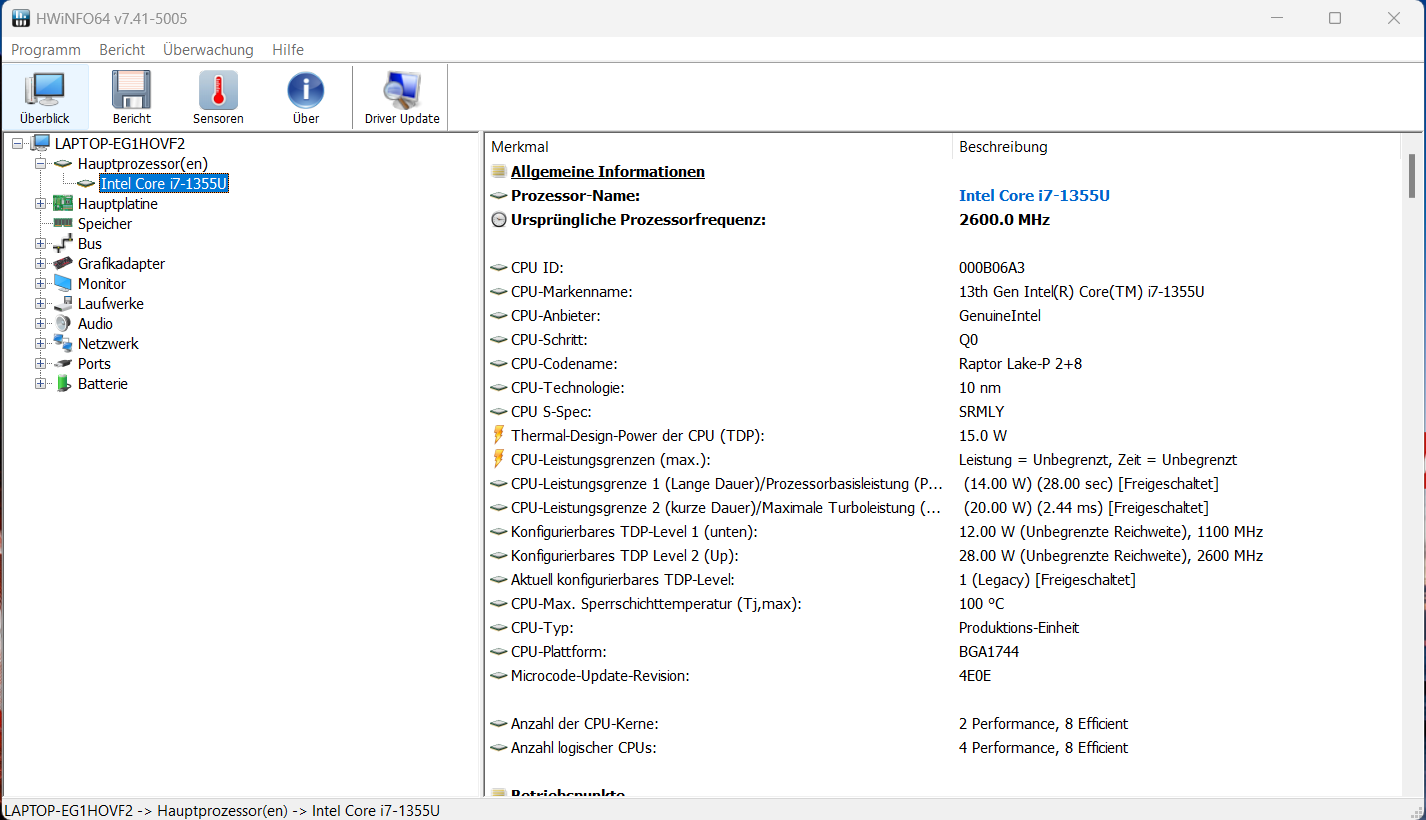Expand the Hauptplatine tree node
Screen dimensions: 1426x820
tap(41, 203)
